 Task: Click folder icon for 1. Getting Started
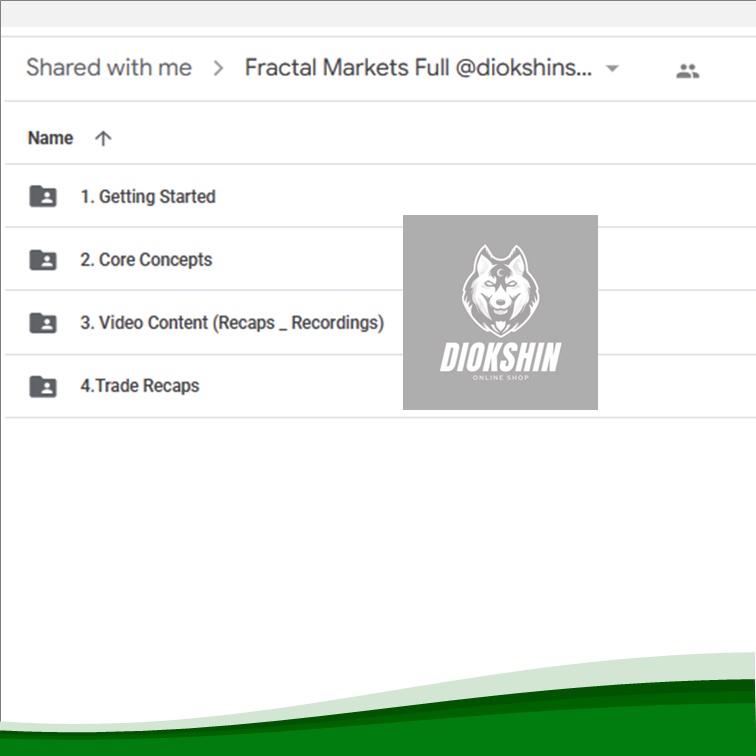43,196
